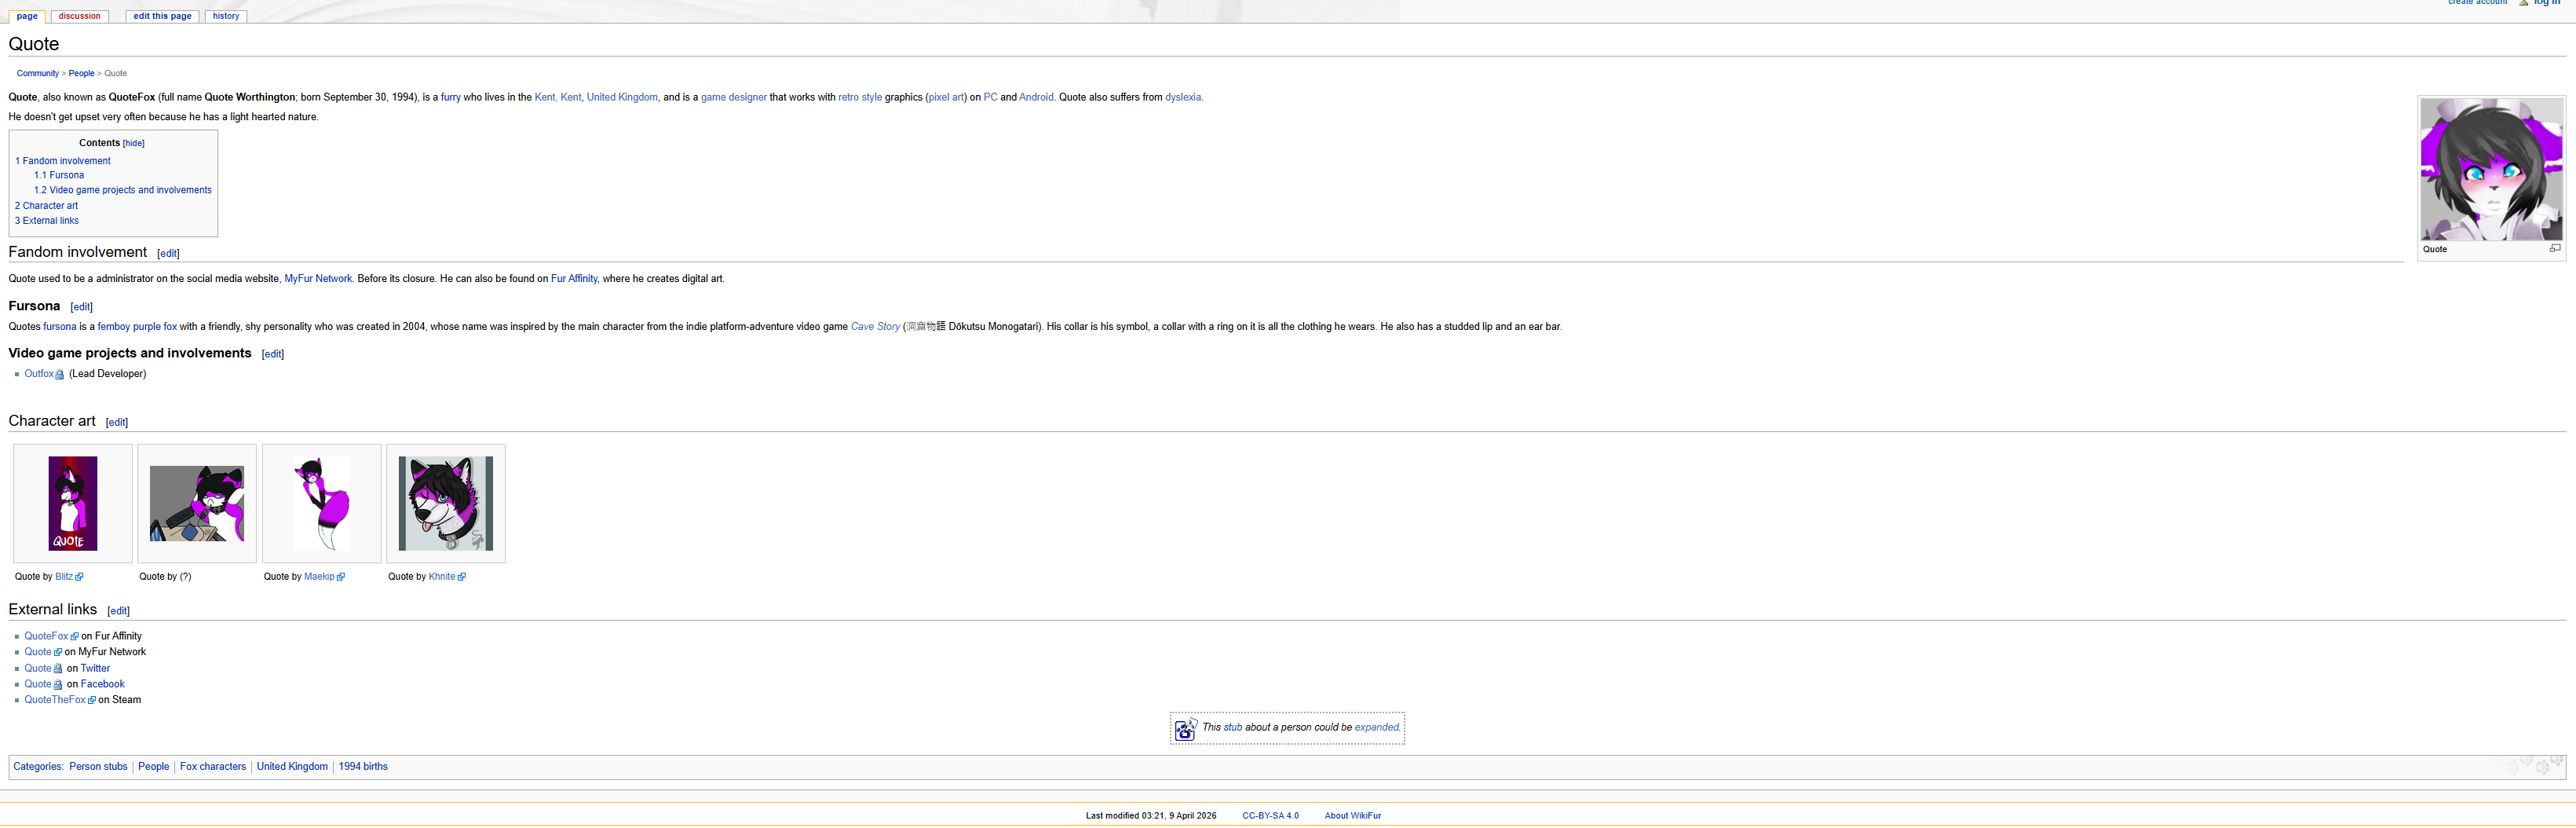The height and width of the screenshot is (828, 2576).
Task: Open the CC-BY-SA 4.0 license link
Action: [x=1270, y=816]
